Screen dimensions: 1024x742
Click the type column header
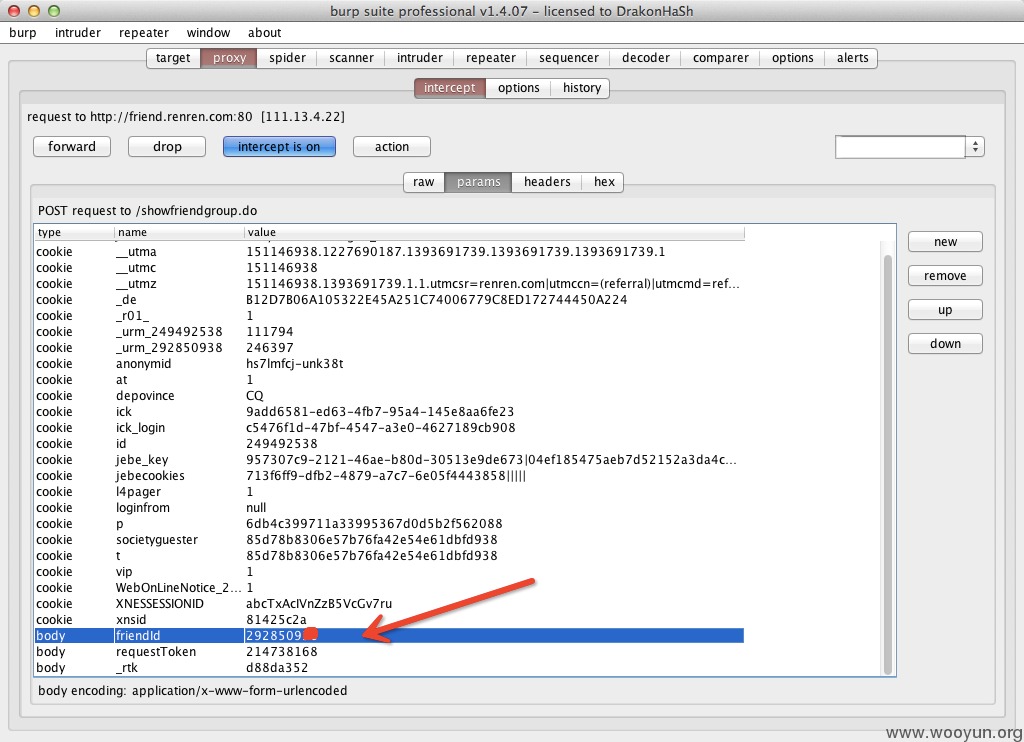(x=74, y=233)
